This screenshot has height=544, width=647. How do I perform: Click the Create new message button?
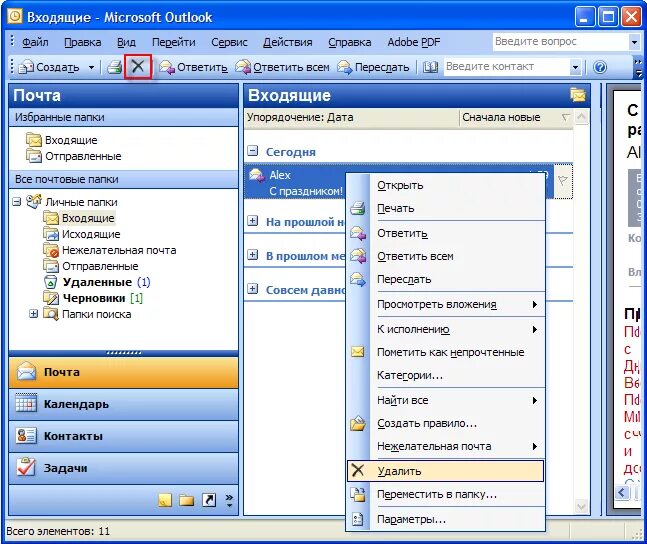point(49,67)
